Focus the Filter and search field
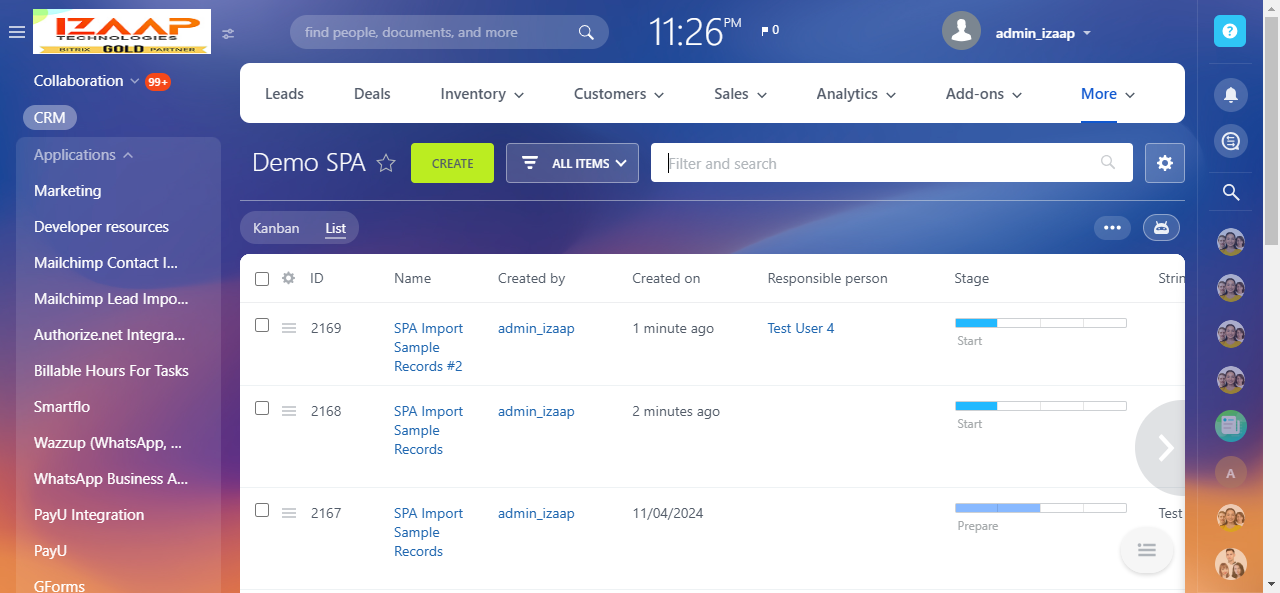This screenshot has height=593, width=1280. point(880,163)
